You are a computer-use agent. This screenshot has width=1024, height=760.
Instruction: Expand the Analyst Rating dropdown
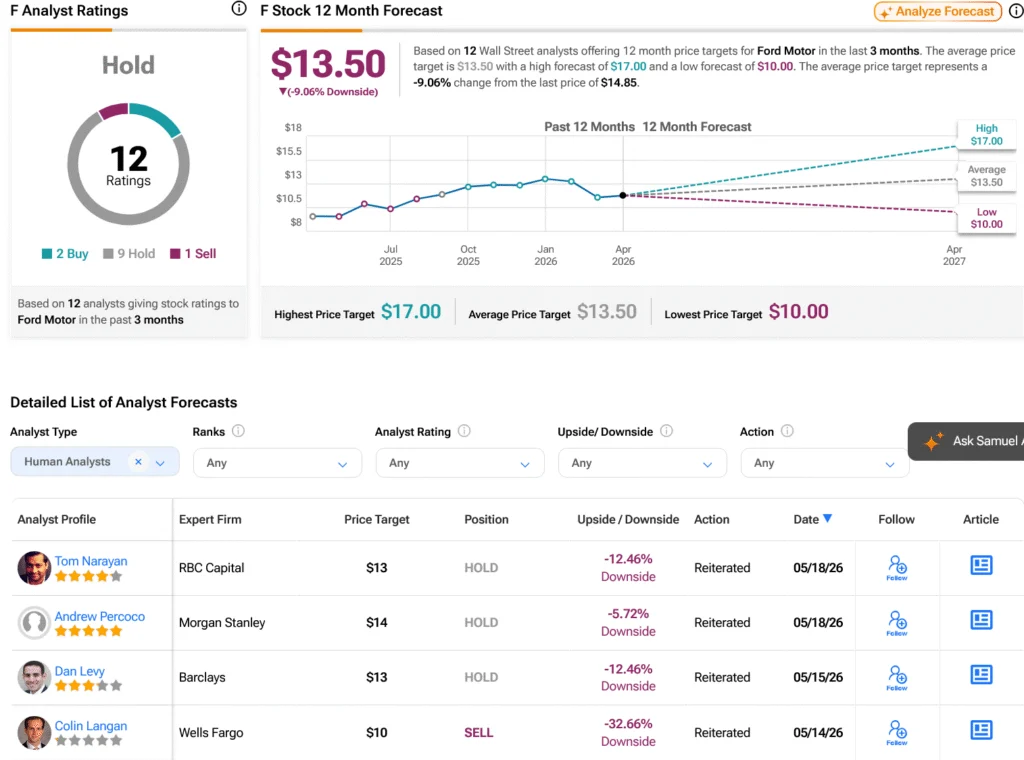460,463
